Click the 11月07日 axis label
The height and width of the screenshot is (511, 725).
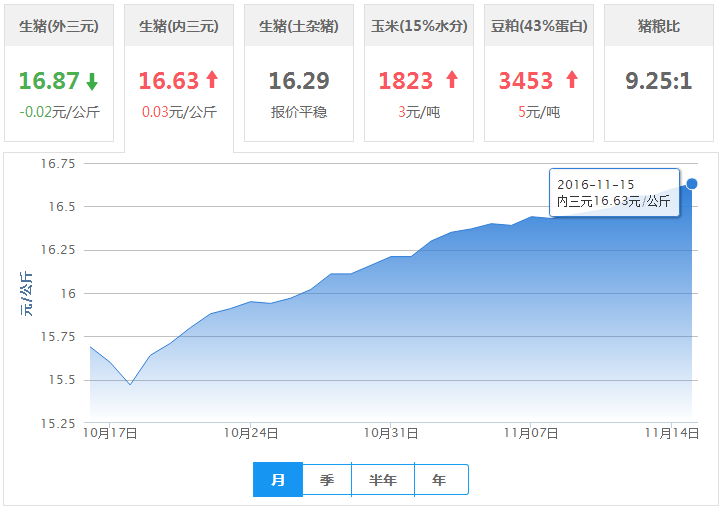[x=531, y=433]
